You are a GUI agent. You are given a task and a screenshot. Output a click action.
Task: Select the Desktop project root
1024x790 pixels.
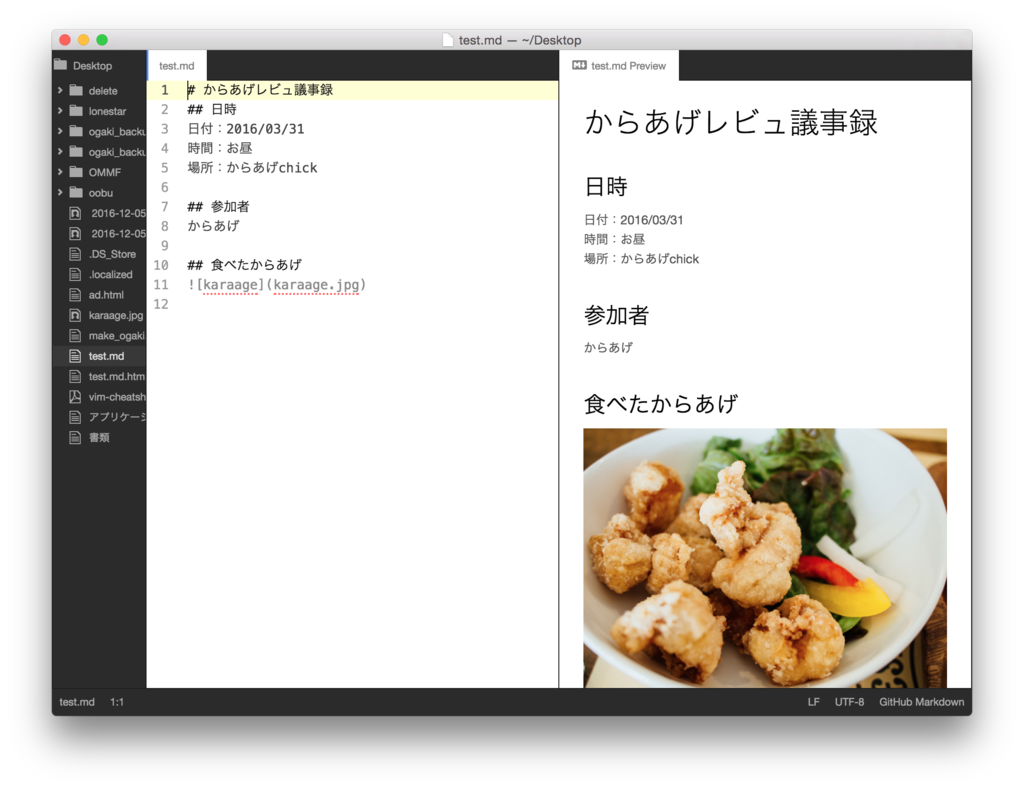click(99, 65)
